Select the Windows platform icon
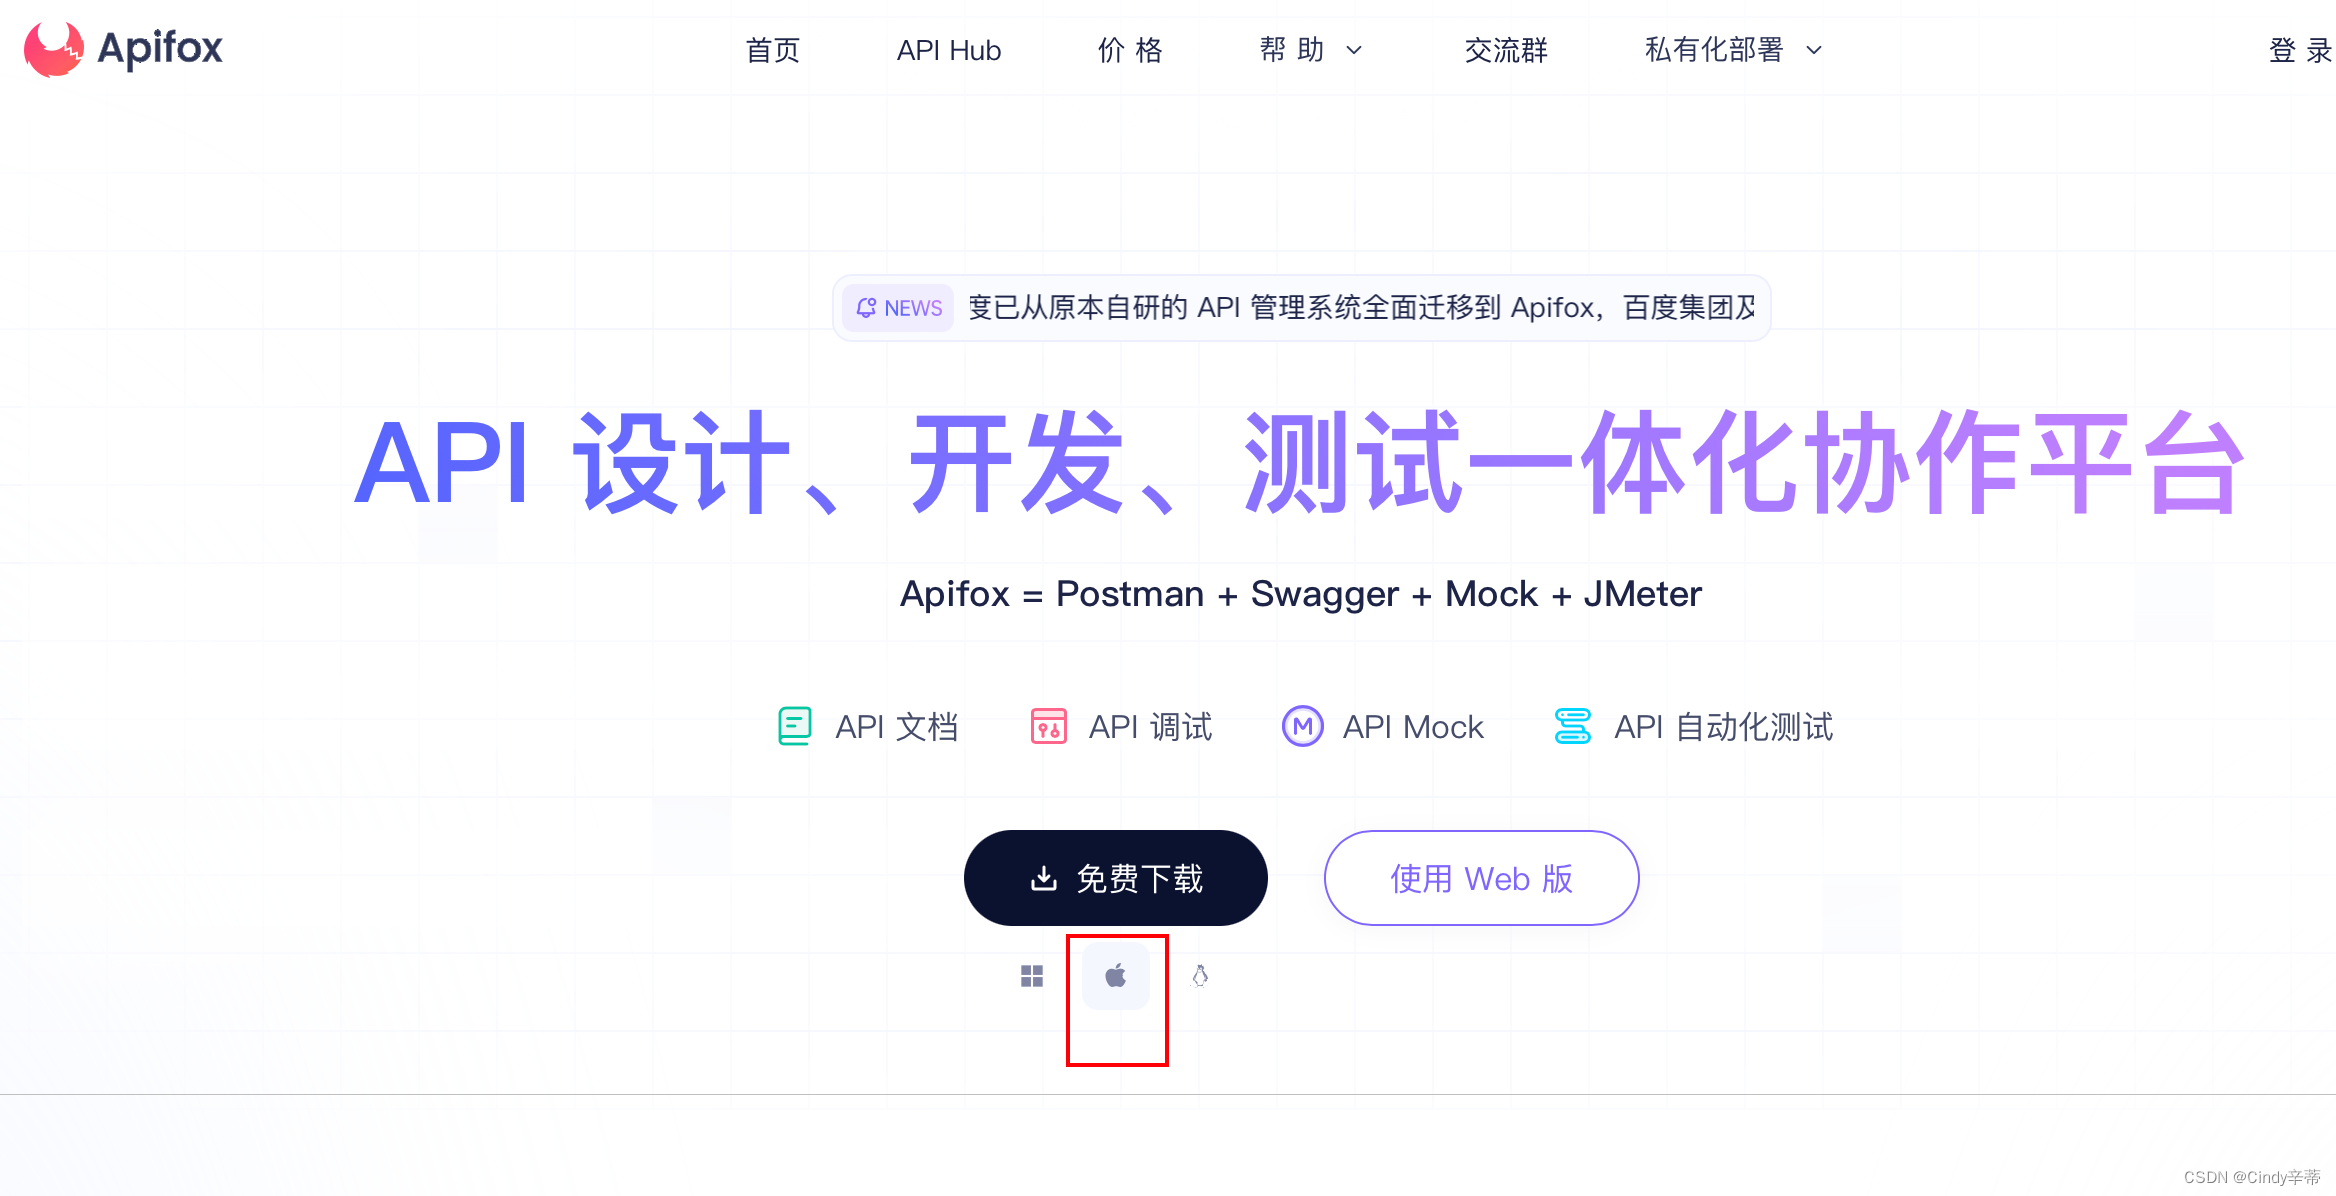Viewport: 2336px width, 1196px height. pos(1032,976)
